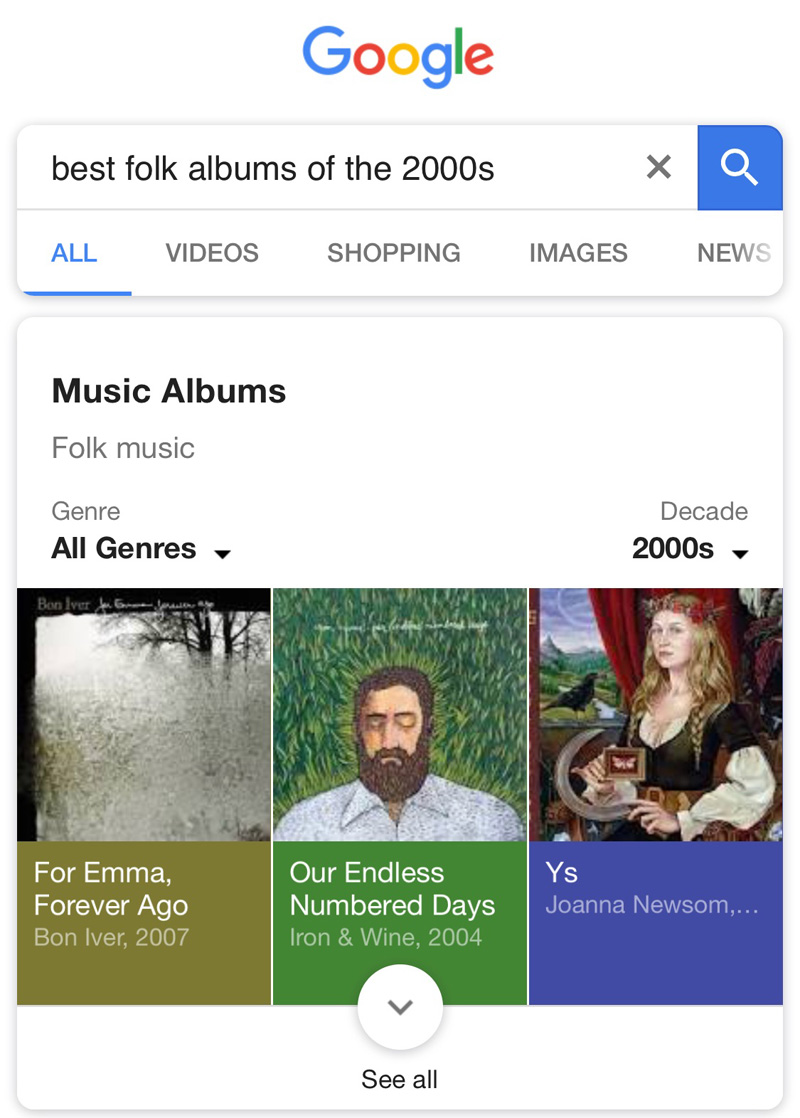Screen dimensions: 800x1118
Task: Select the All results tab
Action: tap(74, 253)
